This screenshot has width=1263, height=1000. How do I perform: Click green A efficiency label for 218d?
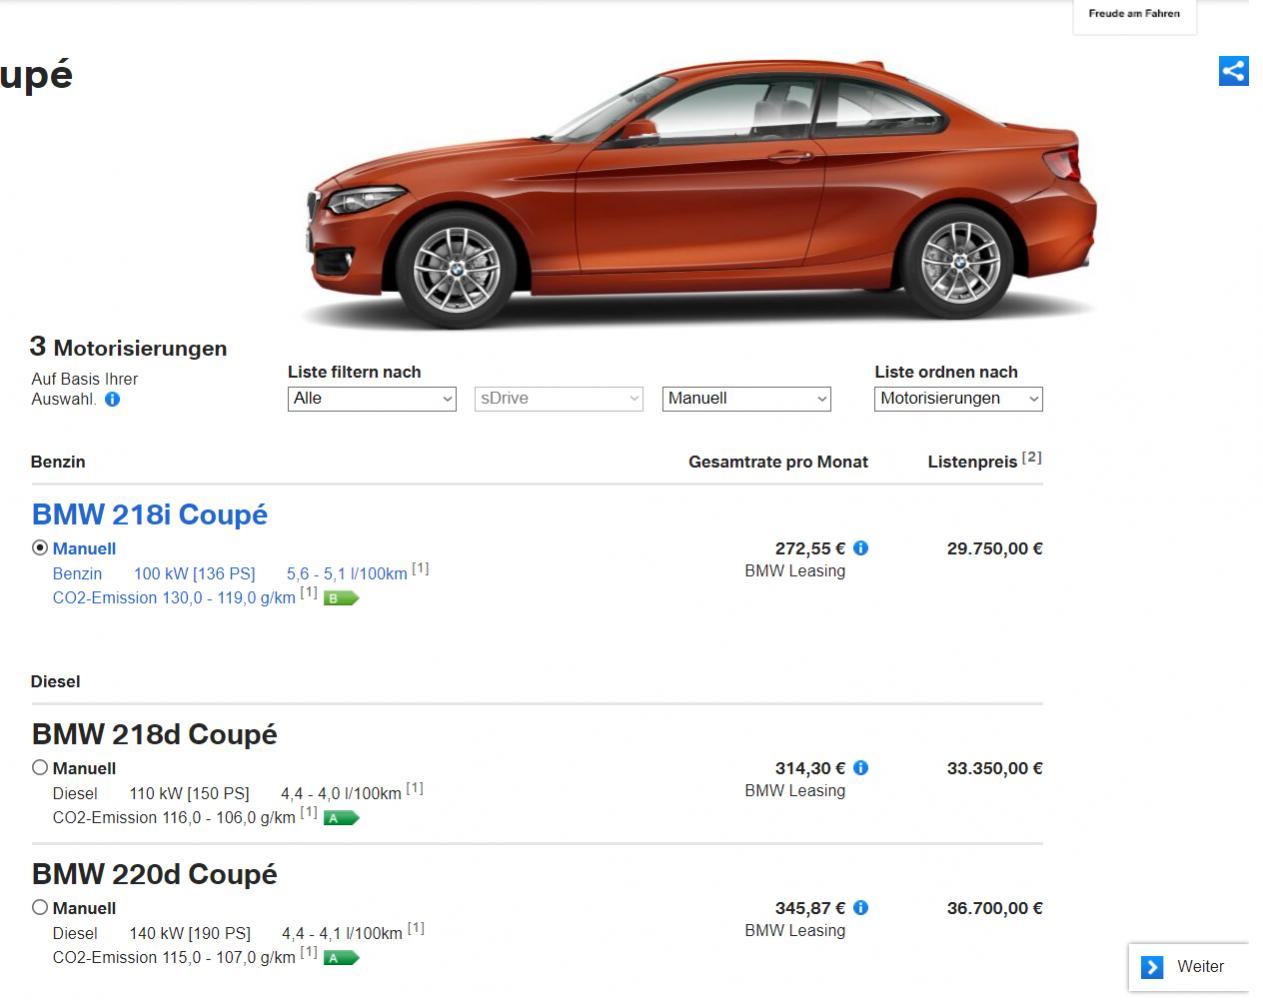(341, 818)
